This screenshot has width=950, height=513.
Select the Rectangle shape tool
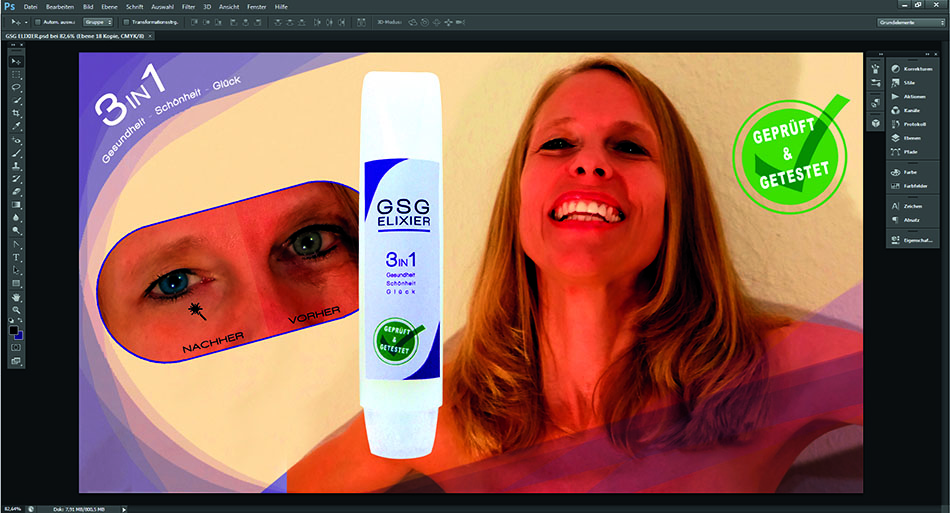point(16,283)
